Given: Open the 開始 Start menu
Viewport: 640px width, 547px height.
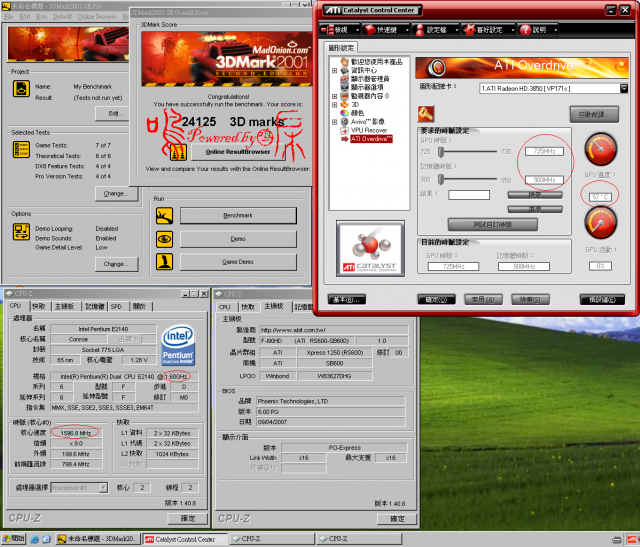Looking at the screenshot, I should [13, 539].
